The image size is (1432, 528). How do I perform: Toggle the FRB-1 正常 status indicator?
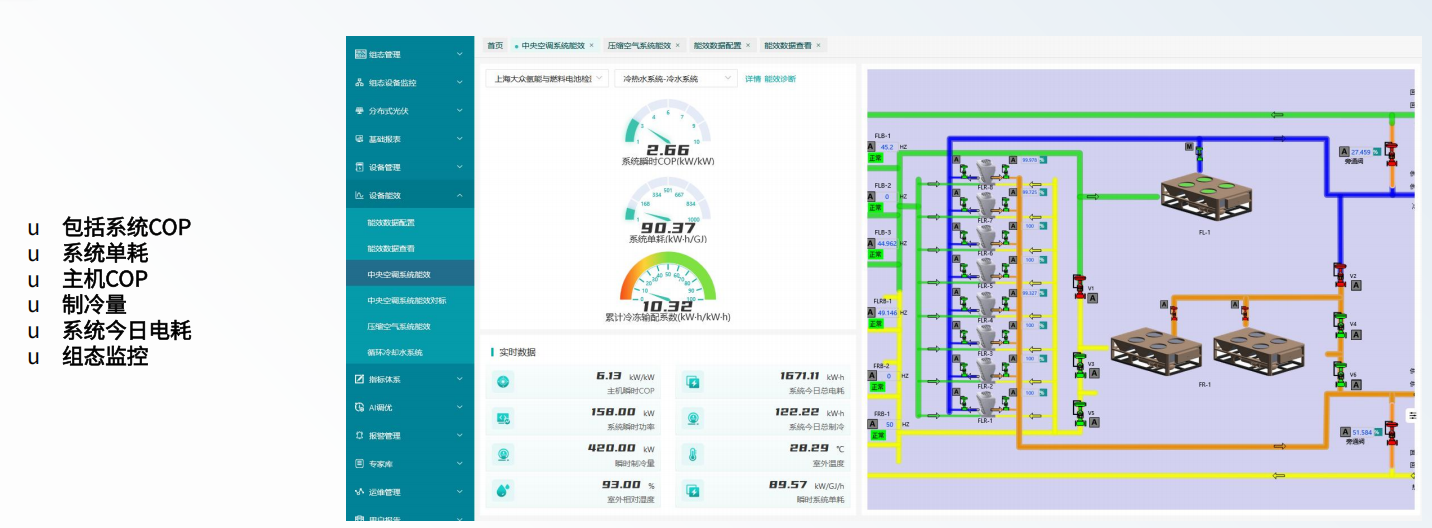pyautogui.click(x=877, y=435)
